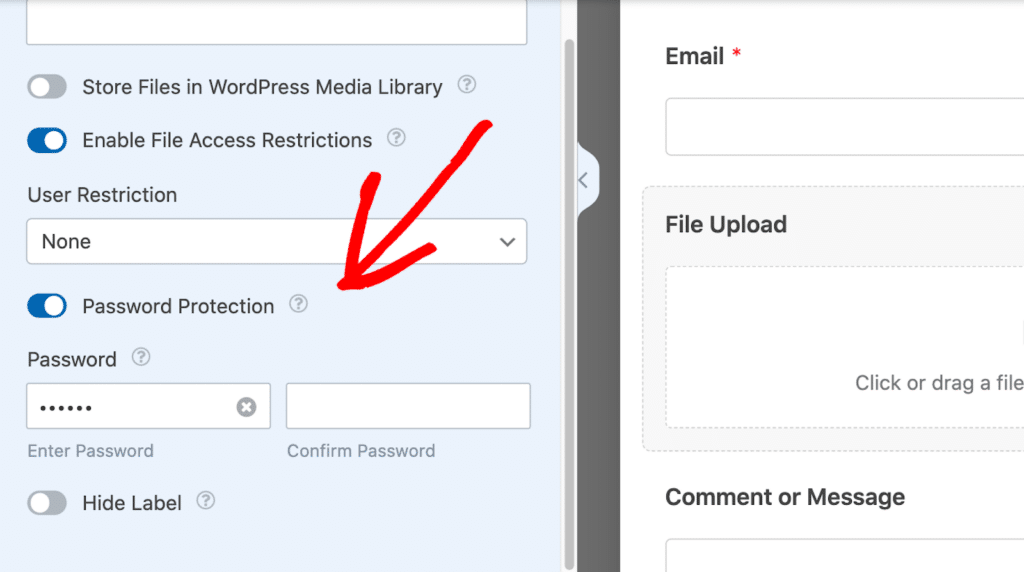This screenshot has height=572, width=1024.
Task: Select the Email input field in preview
Action: (844, 127)
